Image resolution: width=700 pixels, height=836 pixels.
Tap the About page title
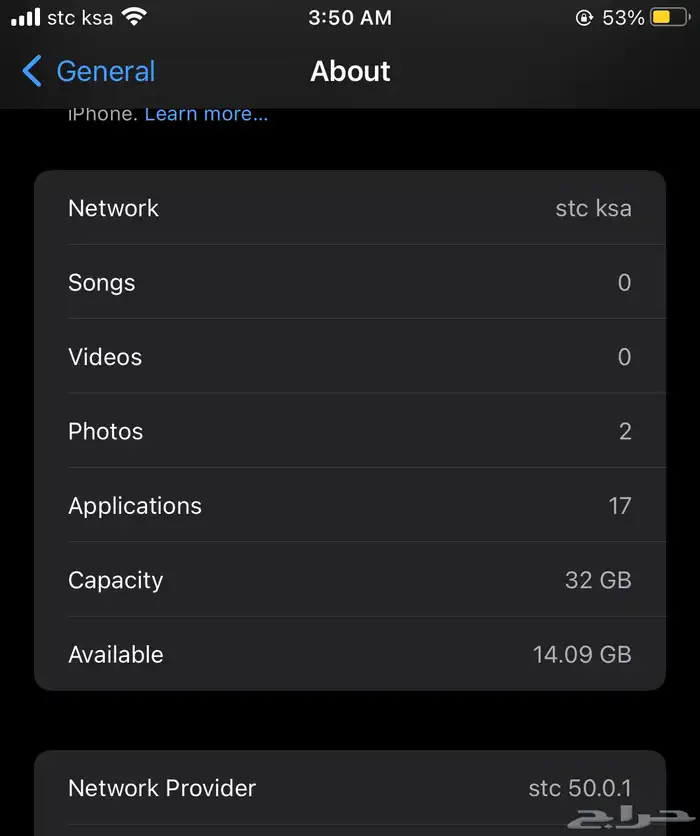point(350,72)
